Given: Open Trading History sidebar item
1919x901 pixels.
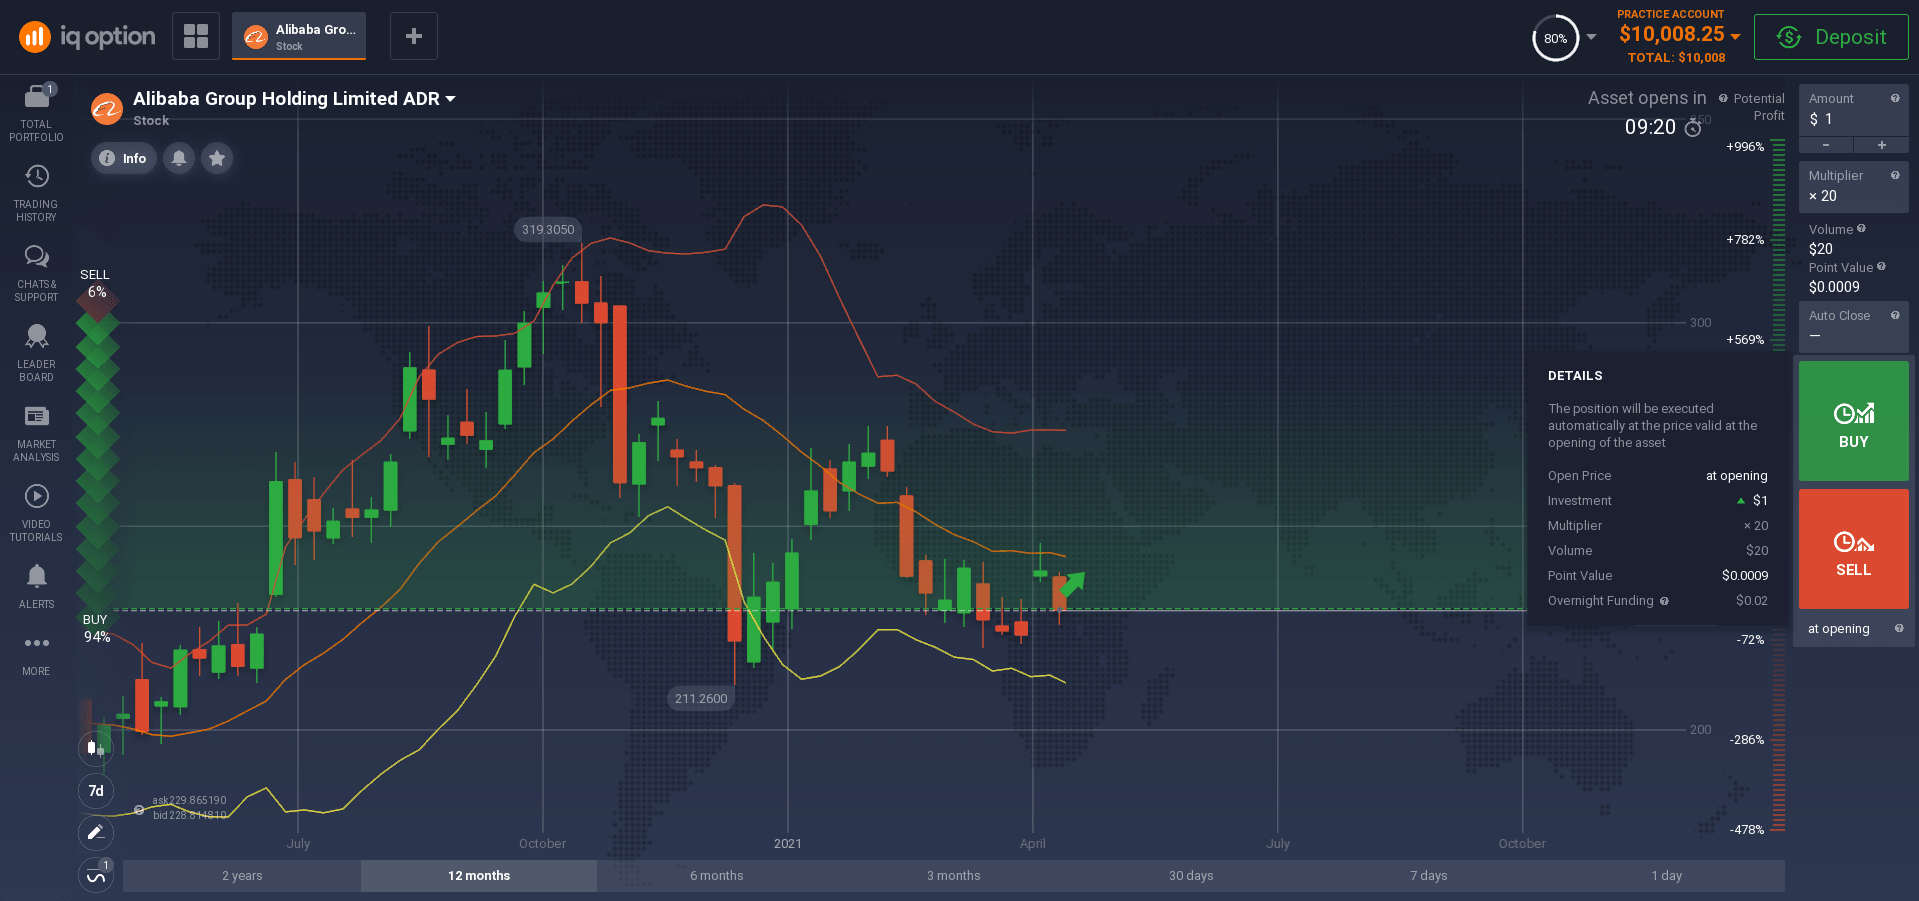Looking at the screenshot, I should pyautogui.click(x=36, y=193).
